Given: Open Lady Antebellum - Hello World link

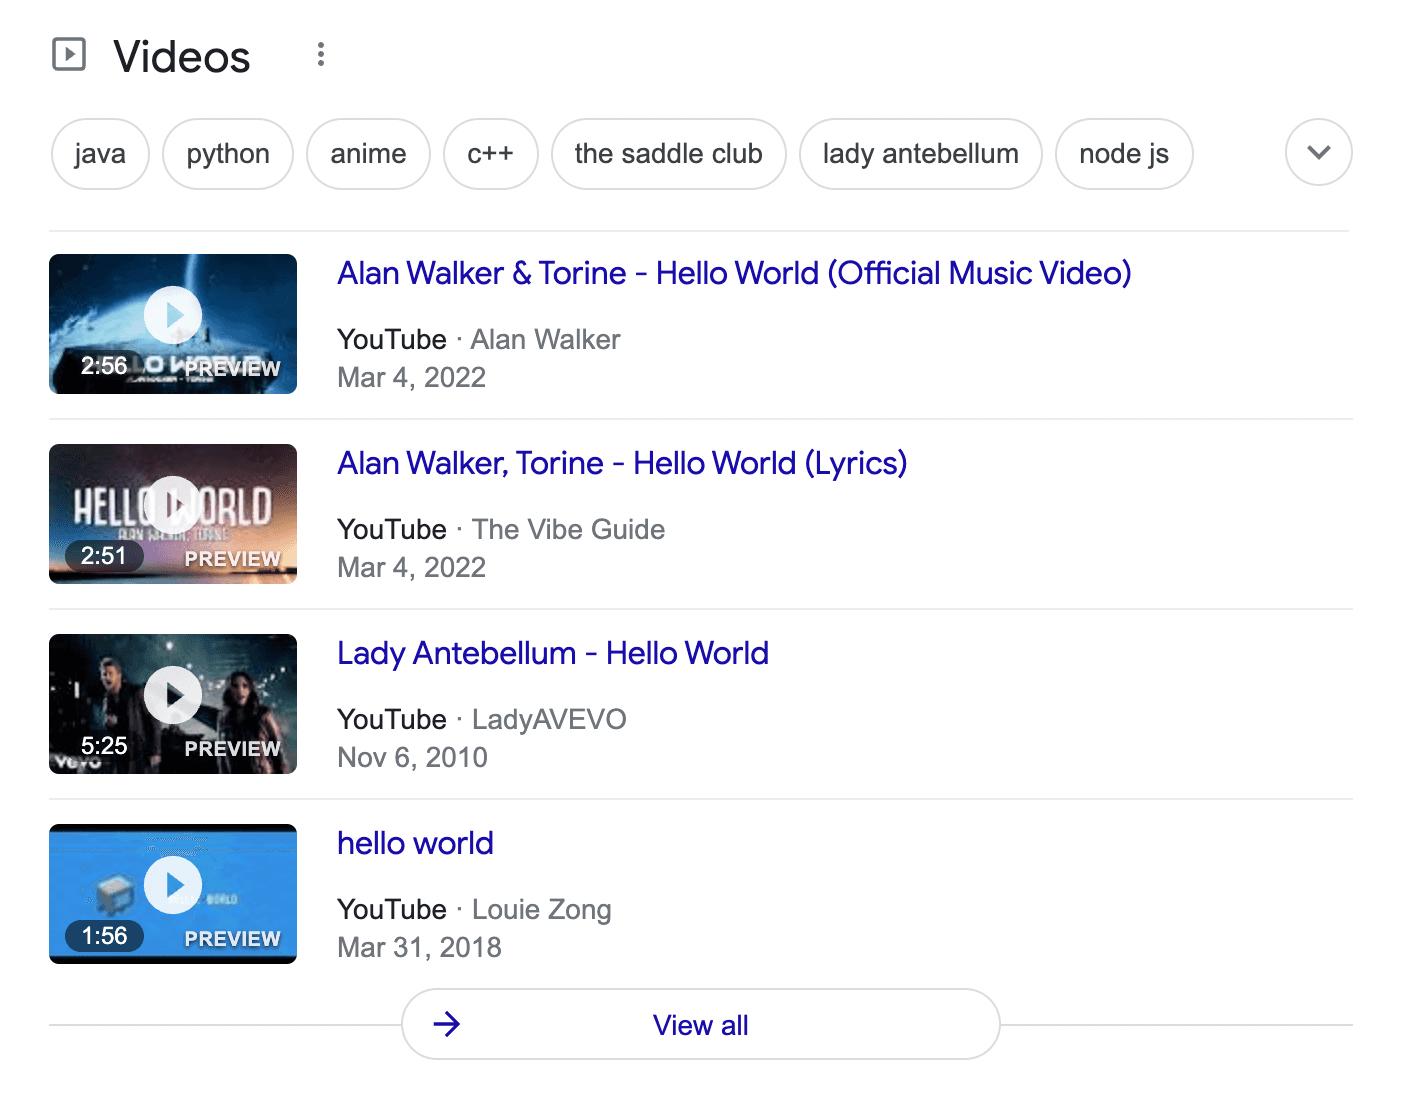Looking at the screenshot, I should pos(553,653).
